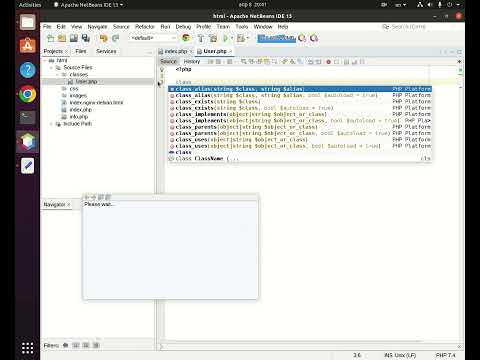The height and width of the screenshot is (360, 480).
Task: Show Applications grid in the dock
Action: [x=28, y=348]
